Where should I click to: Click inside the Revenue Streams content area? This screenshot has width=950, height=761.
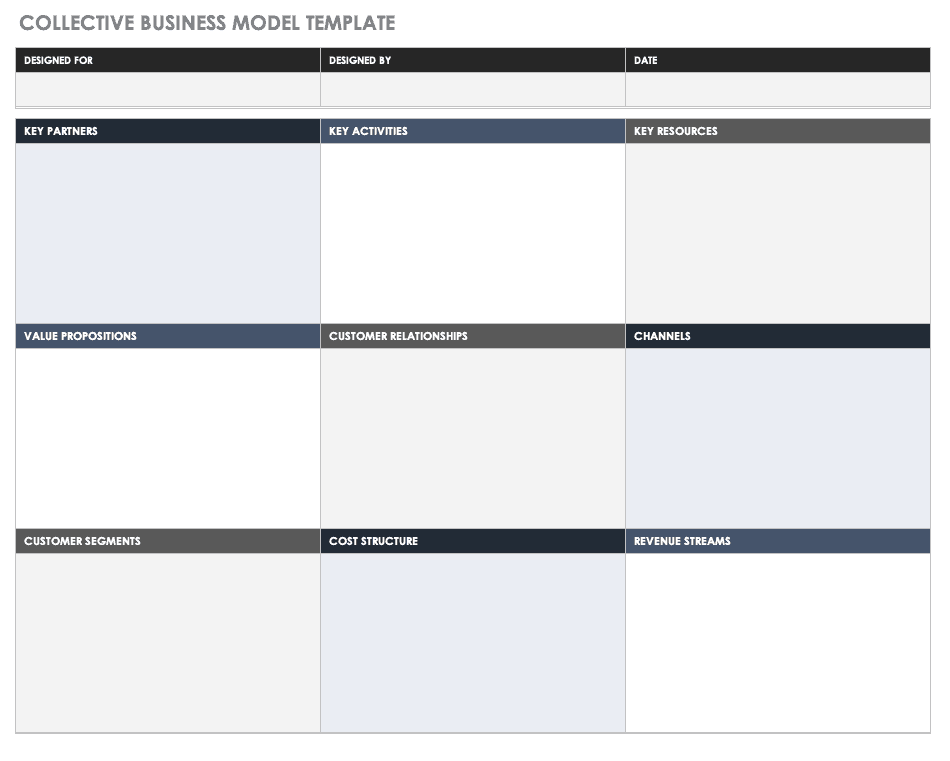pyautogui.click(x=777, y=643)
